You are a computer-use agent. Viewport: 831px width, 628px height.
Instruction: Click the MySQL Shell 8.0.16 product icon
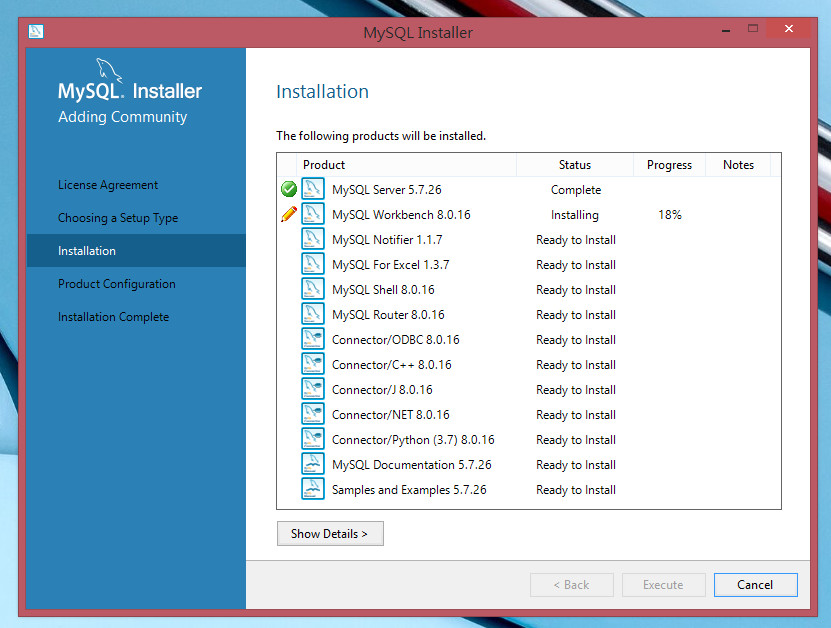(x=313, y=289)
